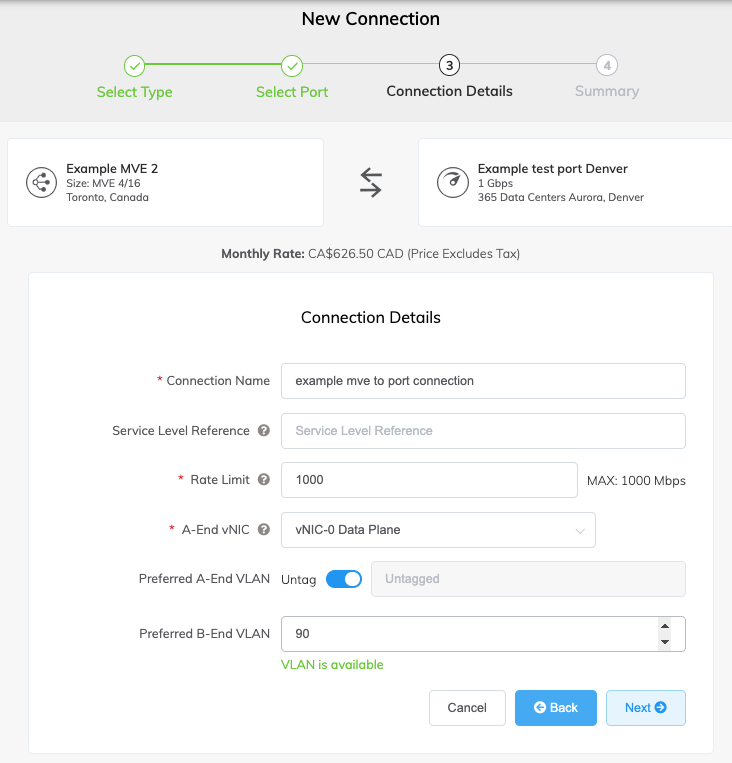Click the Example test port Denver gauge icon
732x763 pixels.
(453, 182)
